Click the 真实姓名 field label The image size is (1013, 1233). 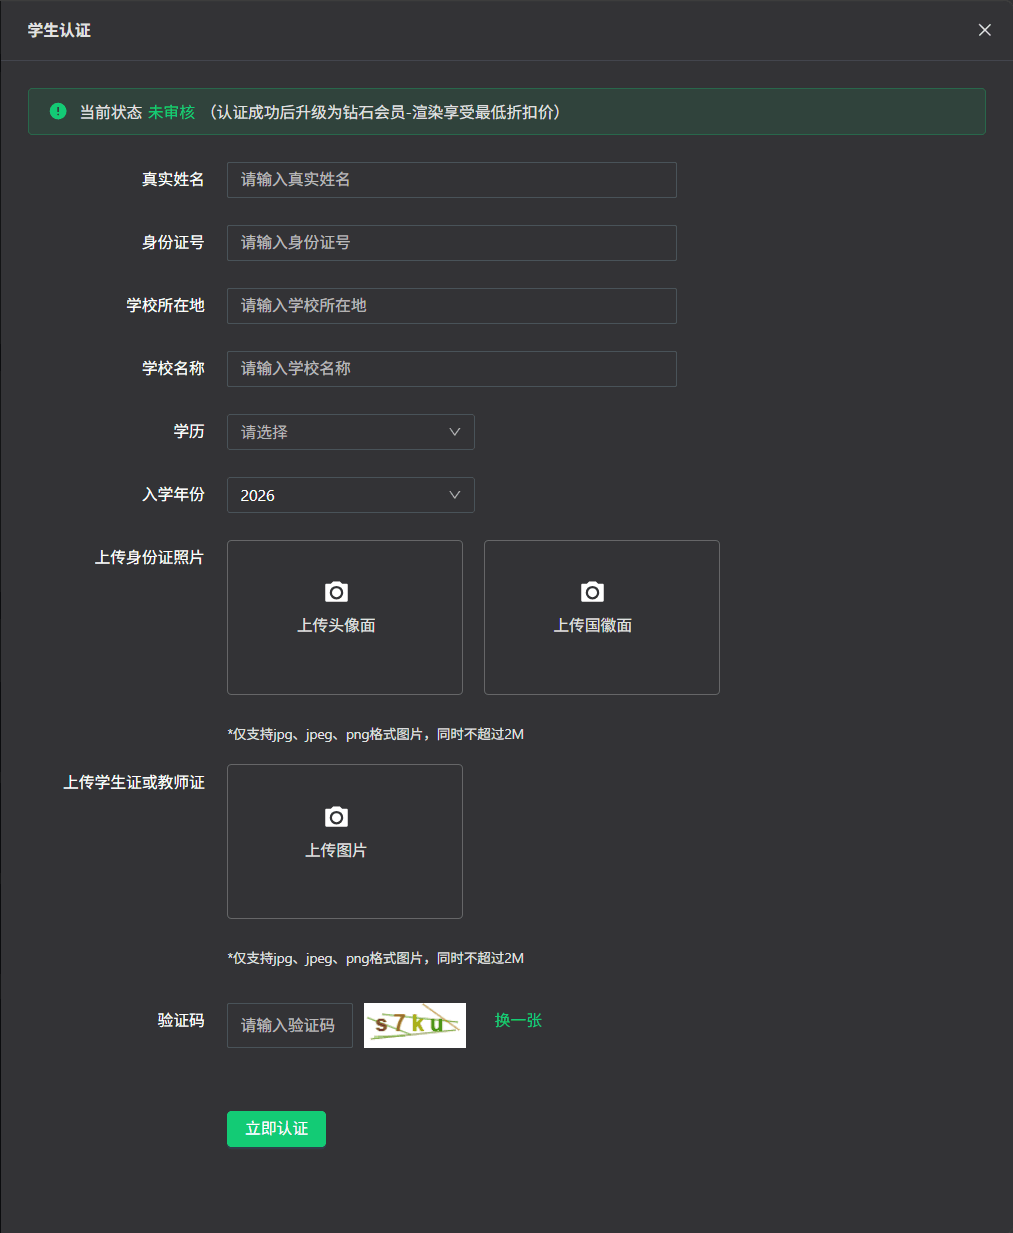coord(173,179)
